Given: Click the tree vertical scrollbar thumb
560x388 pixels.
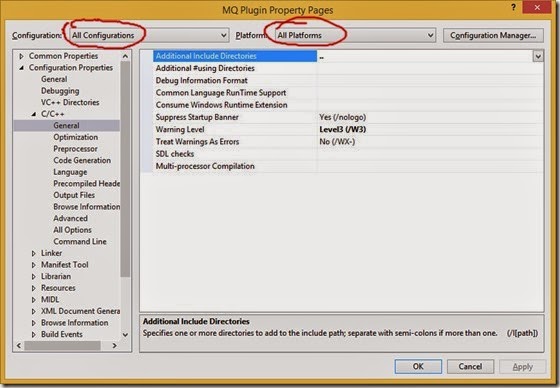Looking at the screenshot, I should [x=125, y=169].
